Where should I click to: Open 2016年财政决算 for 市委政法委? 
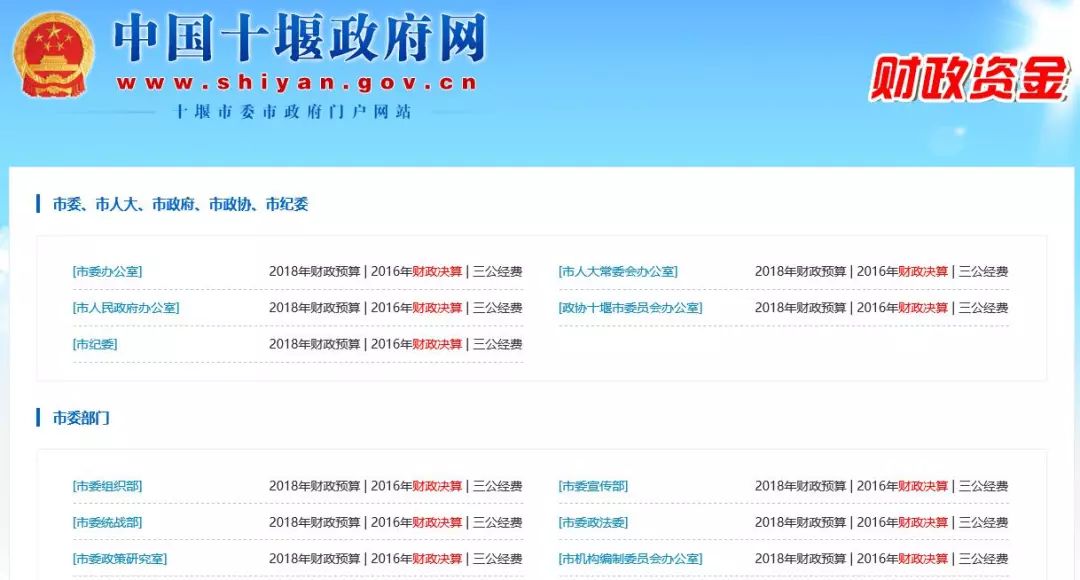902,523
